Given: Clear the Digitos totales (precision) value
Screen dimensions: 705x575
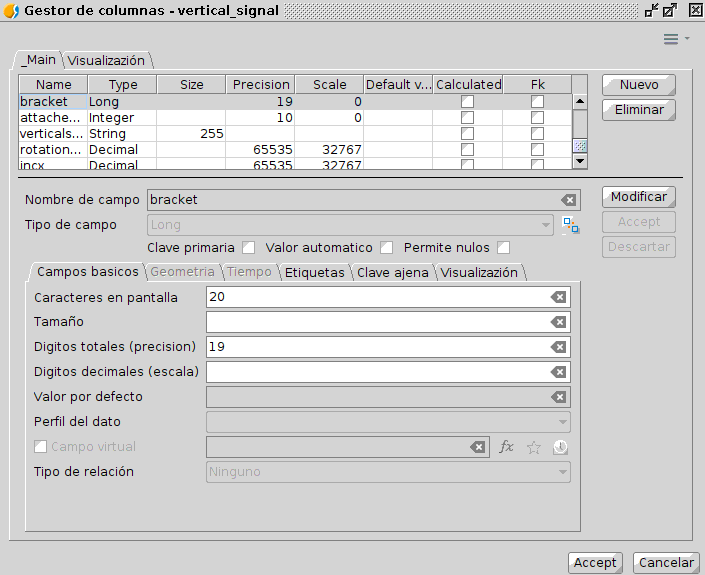Looking at the screenshot, I should click(558, 347).
